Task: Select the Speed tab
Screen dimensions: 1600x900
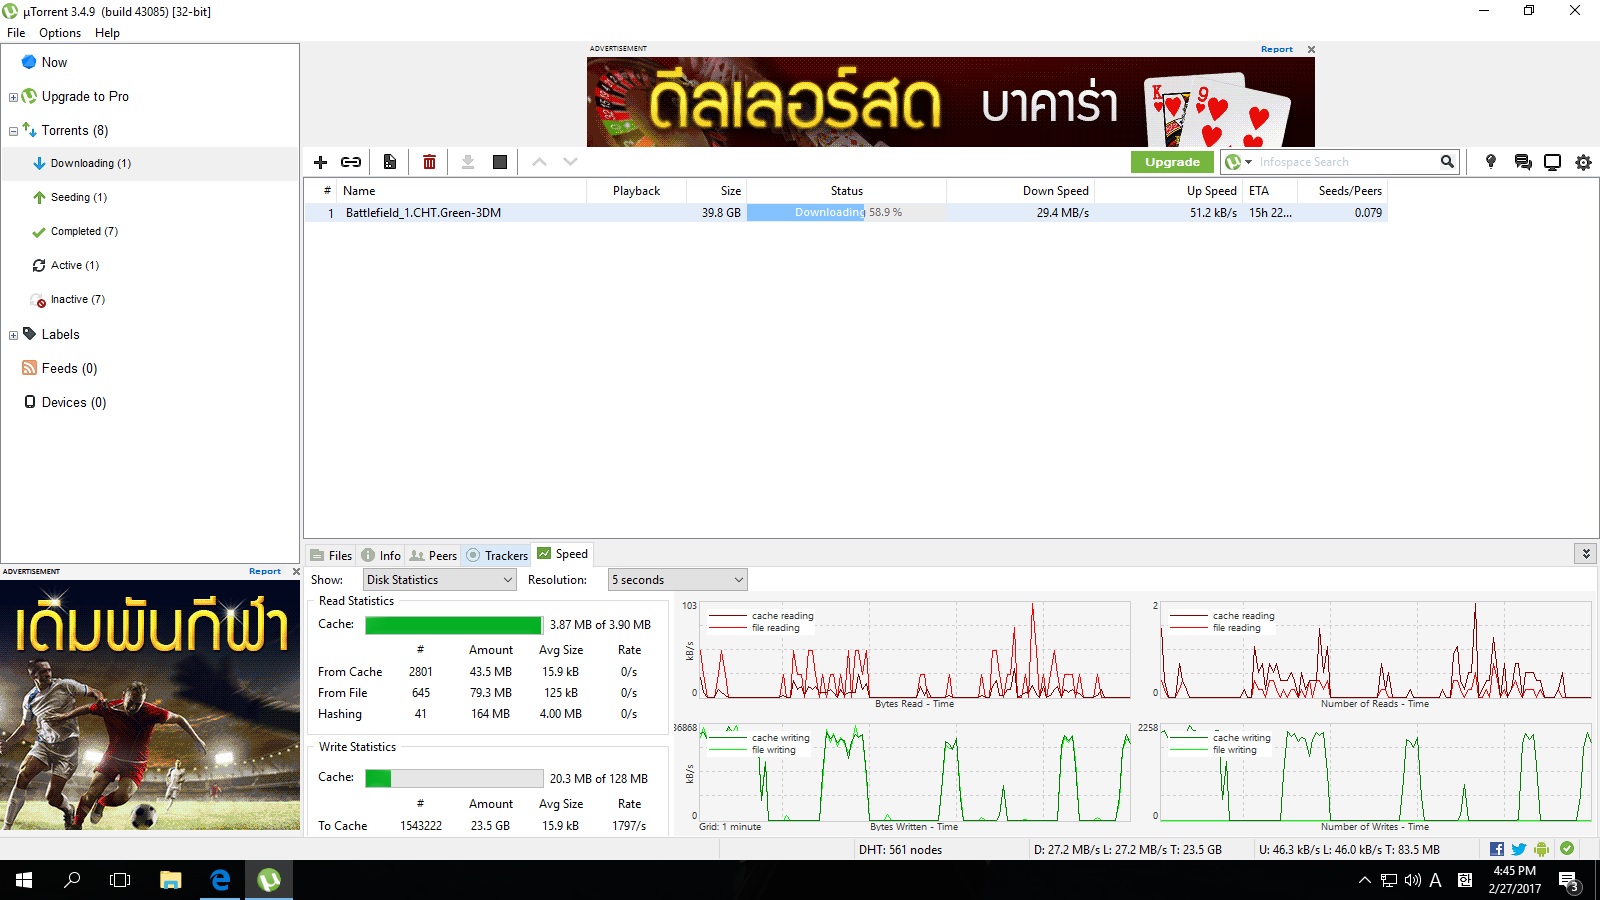Action: pyautogui.click(x=563, y=554)
